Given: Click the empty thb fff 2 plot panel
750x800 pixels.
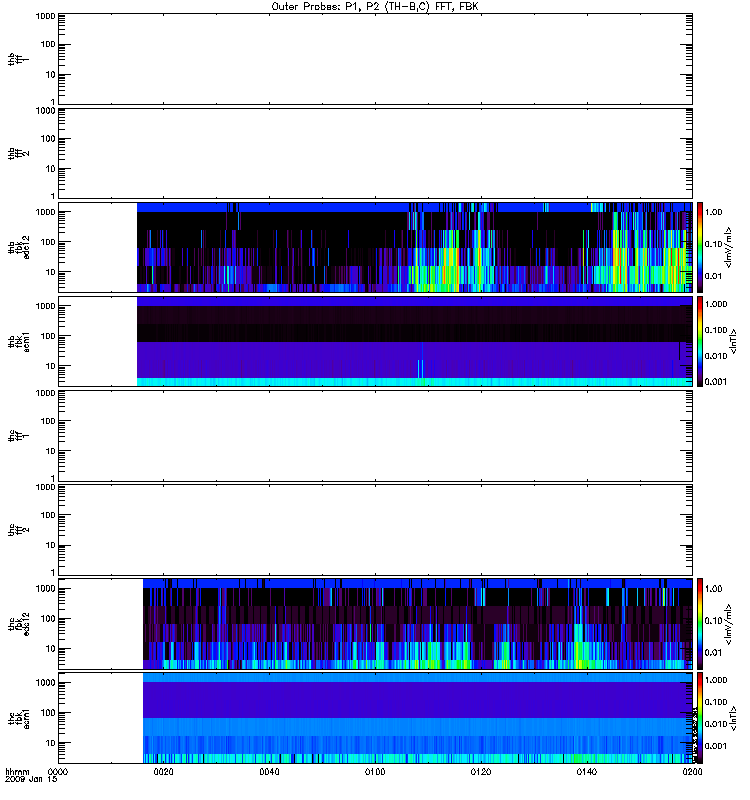Looking at the screenshot, I should [x=375, y=154].
